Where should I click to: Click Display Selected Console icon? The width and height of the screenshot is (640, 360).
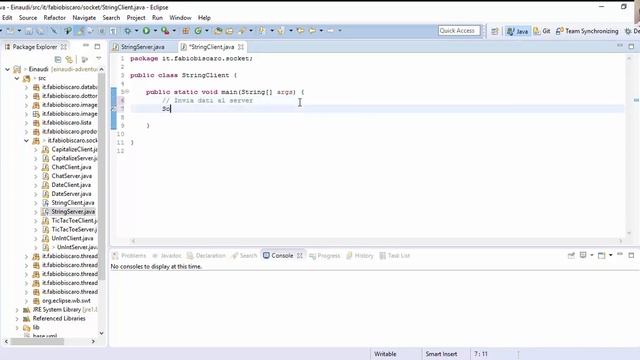pyautogui.click(x=583, y=255)
